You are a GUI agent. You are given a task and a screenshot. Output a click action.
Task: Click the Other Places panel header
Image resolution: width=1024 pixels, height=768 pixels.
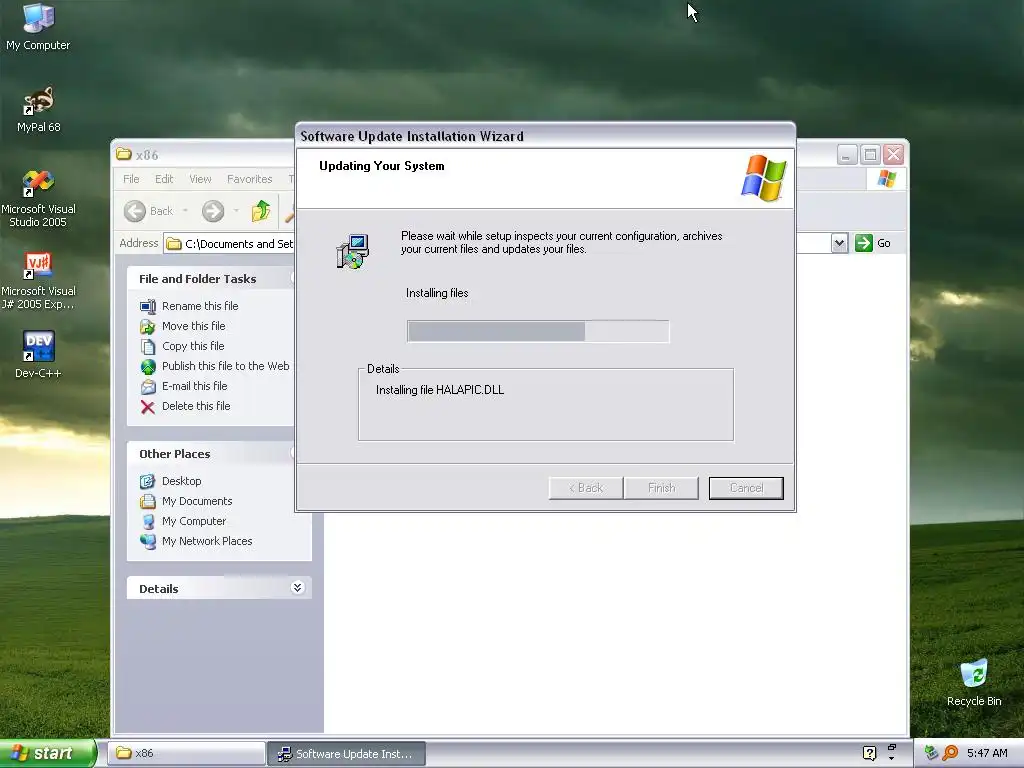click(x=174, y=454)
